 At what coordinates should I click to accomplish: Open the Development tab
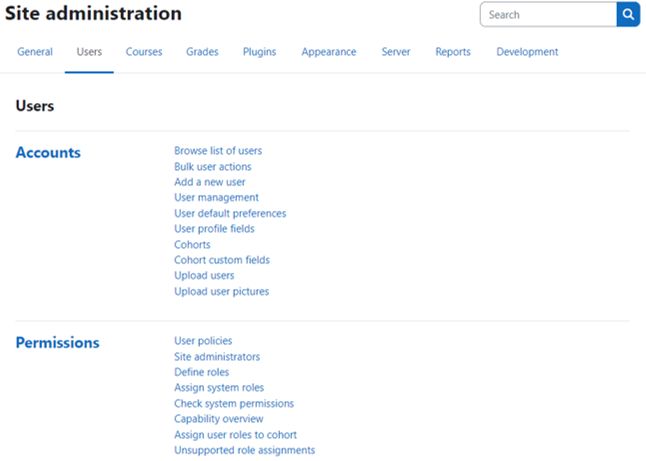coord(527,52)
